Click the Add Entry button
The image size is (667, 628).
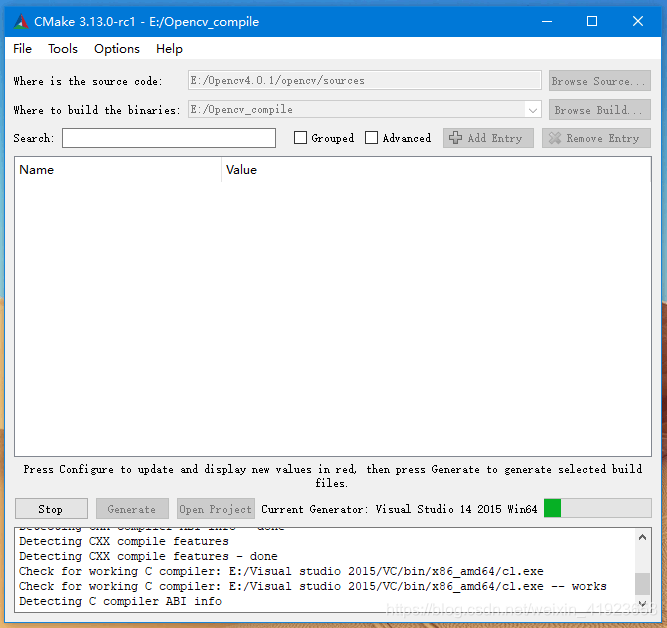488,138
